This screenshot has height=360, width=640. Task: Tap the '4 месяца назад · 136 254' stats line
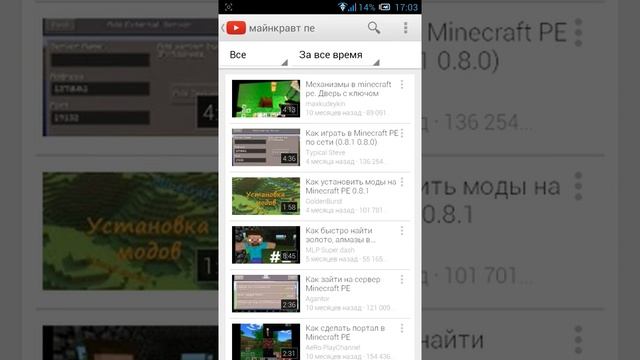click(345, 162)
